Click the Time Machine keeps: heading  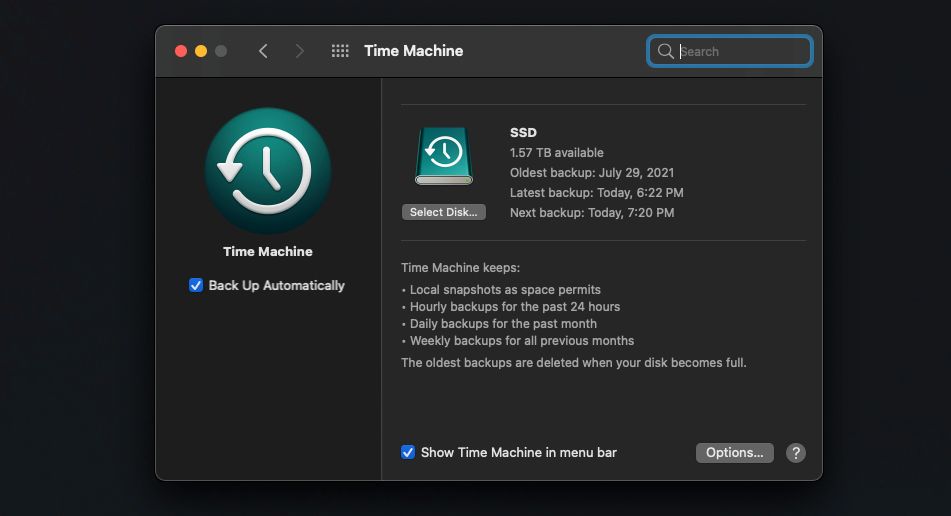(x=460, y=267)
